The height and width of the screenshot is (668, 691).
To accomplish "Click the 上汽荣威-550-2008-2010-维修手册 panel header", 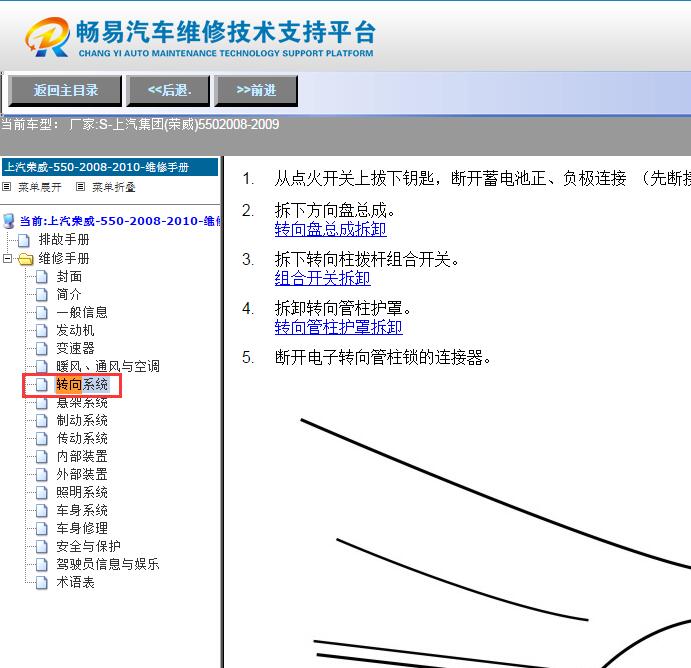I will pyautogui.click(x=110, y=167).
